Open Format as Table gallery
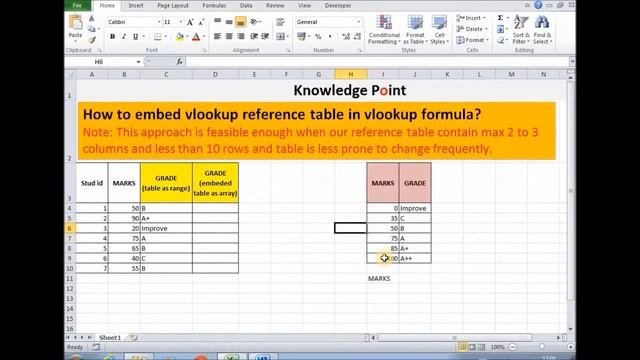Image resolution: width=640 pixels, height=360 pixels. click(415, 30)
